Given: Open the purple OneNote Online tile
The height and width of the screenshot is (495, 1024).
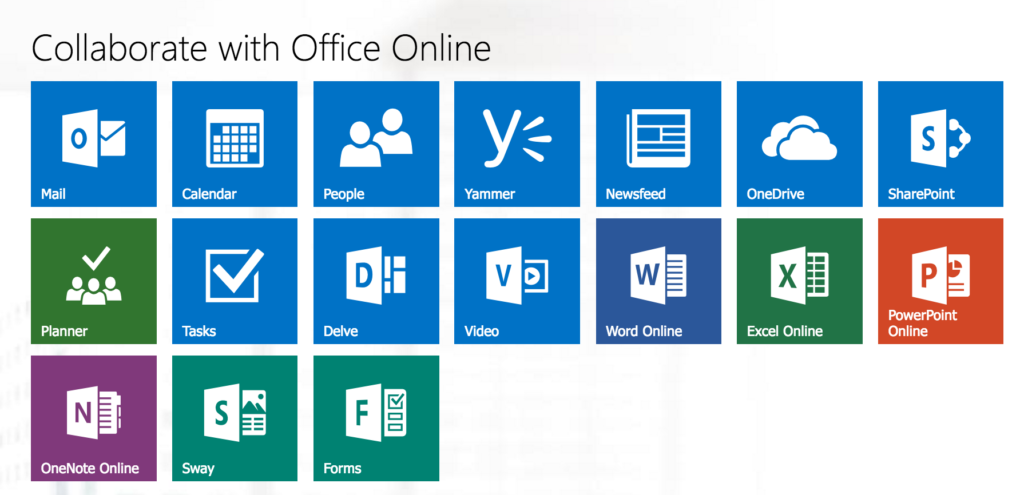Looking at the screenshot, I should (x=93, y=418).
